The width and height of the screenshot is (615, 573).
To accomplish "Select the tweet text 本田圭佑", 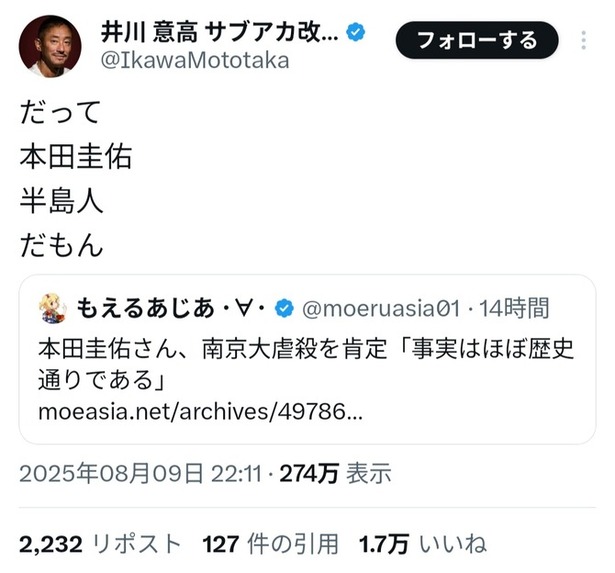I will (x=76, y=156).
